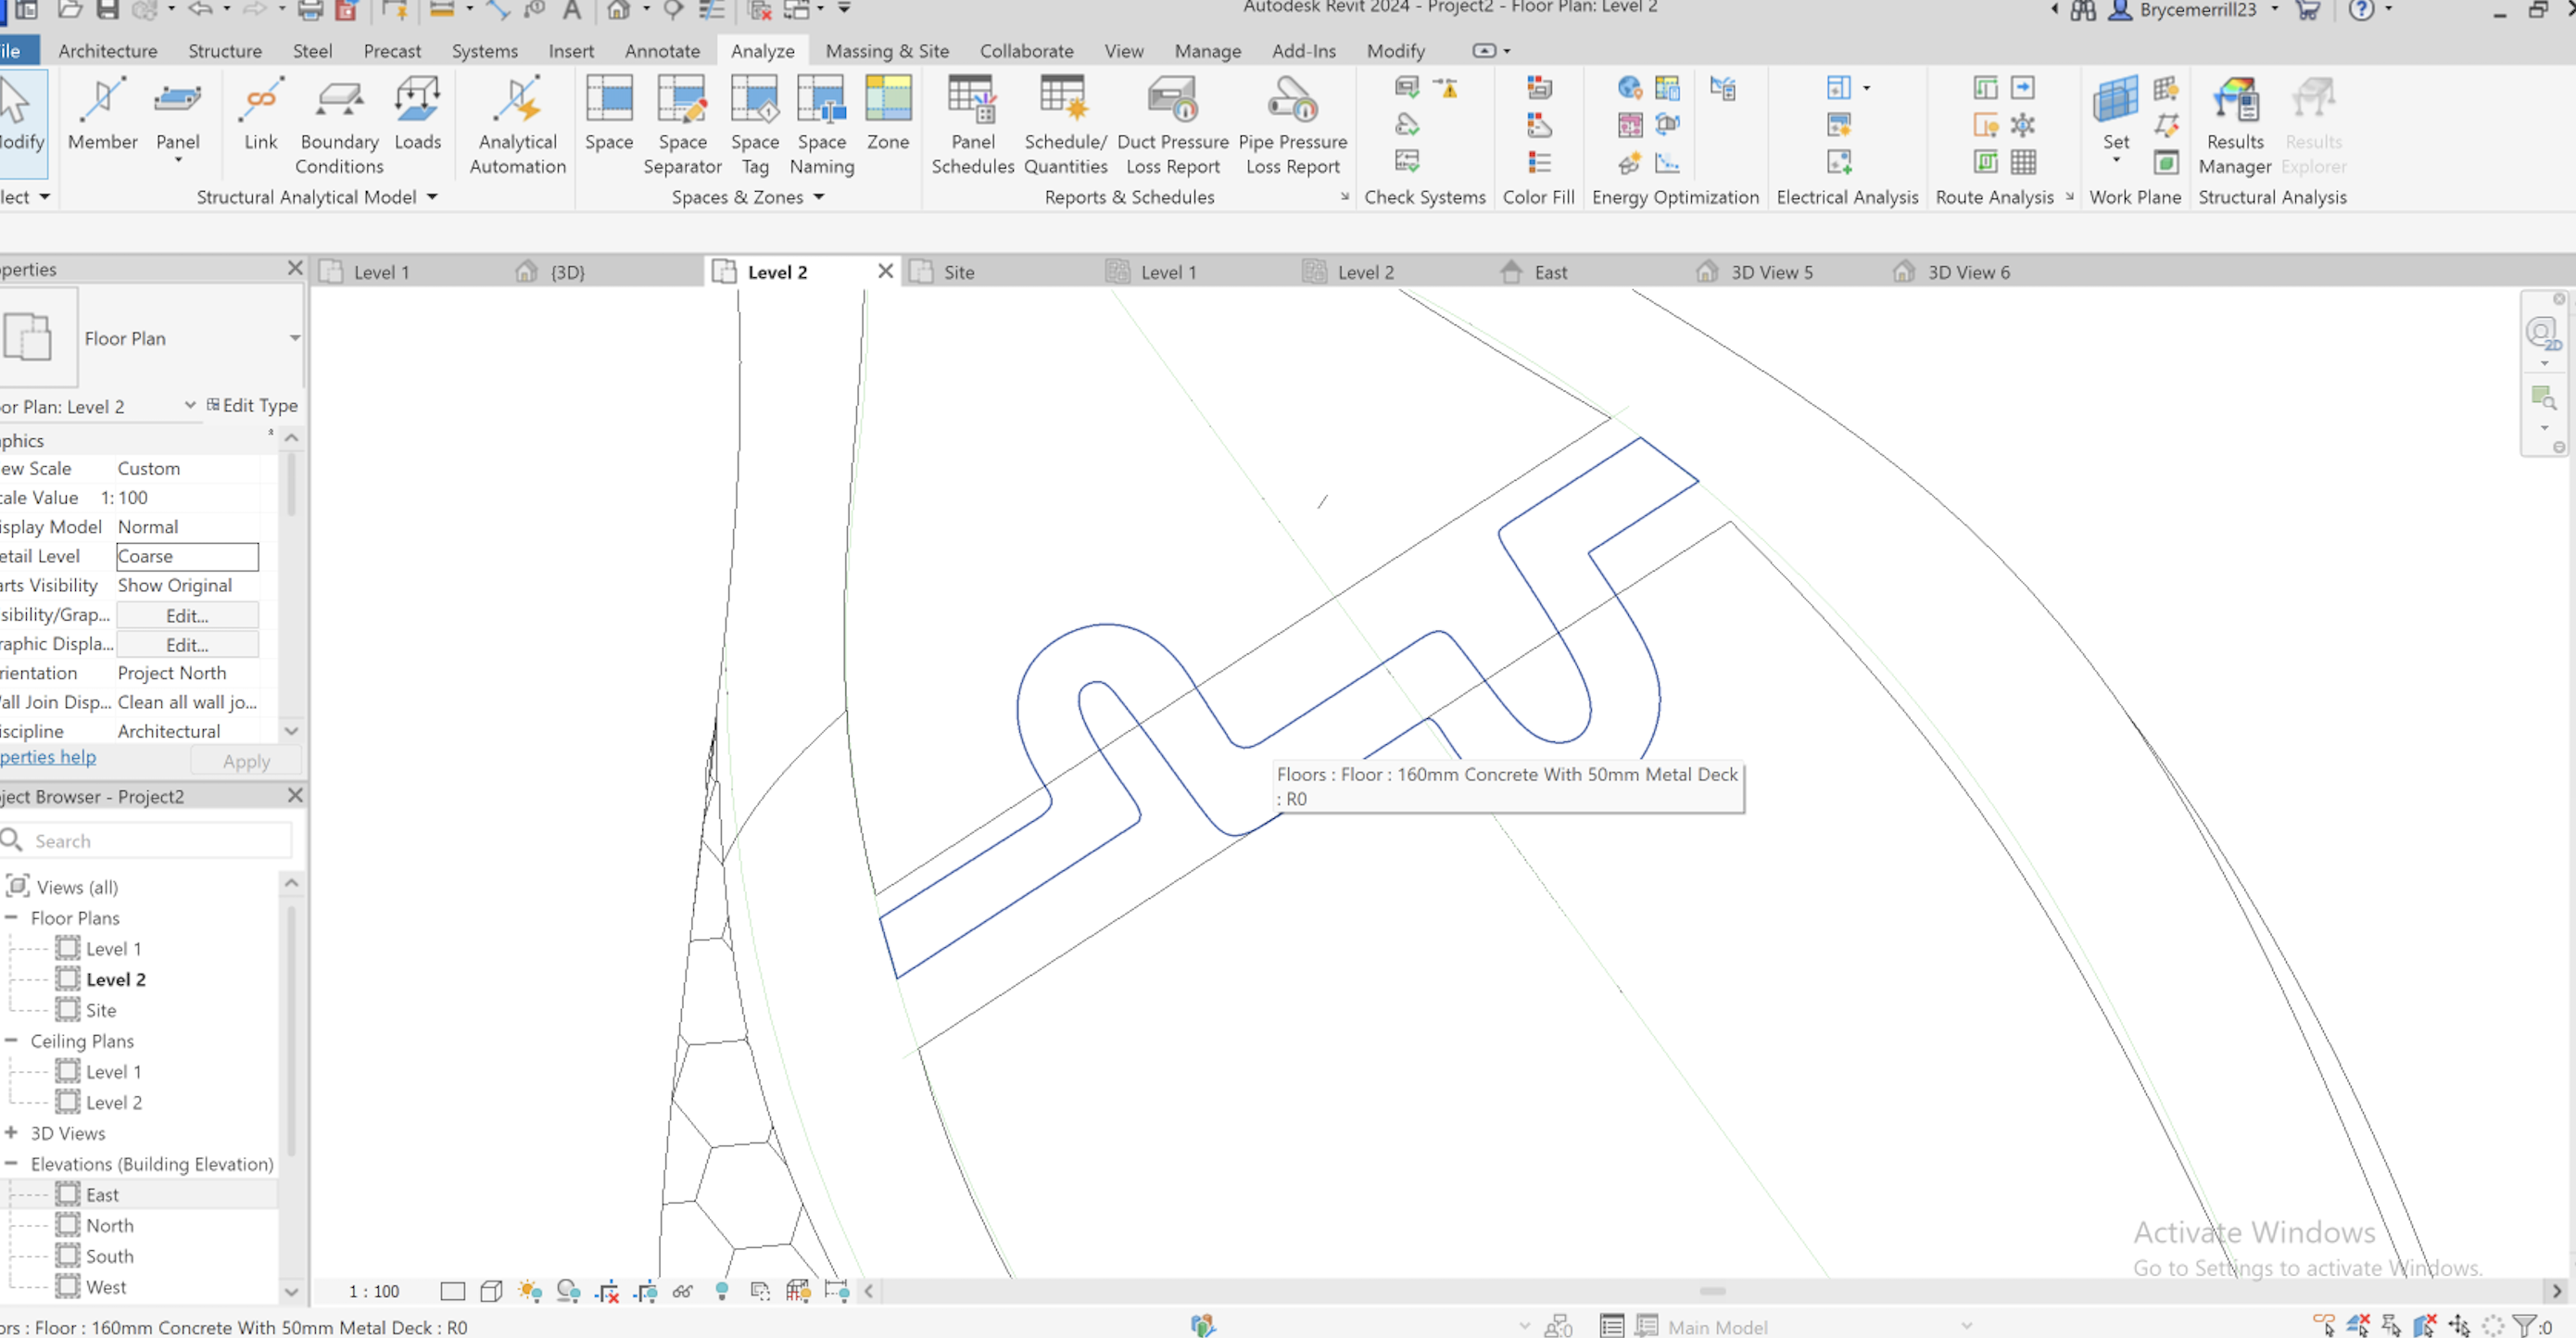Open structural Results Manager
Viewport: 2576px width, 1338px height.
[x=2234, y=127]
